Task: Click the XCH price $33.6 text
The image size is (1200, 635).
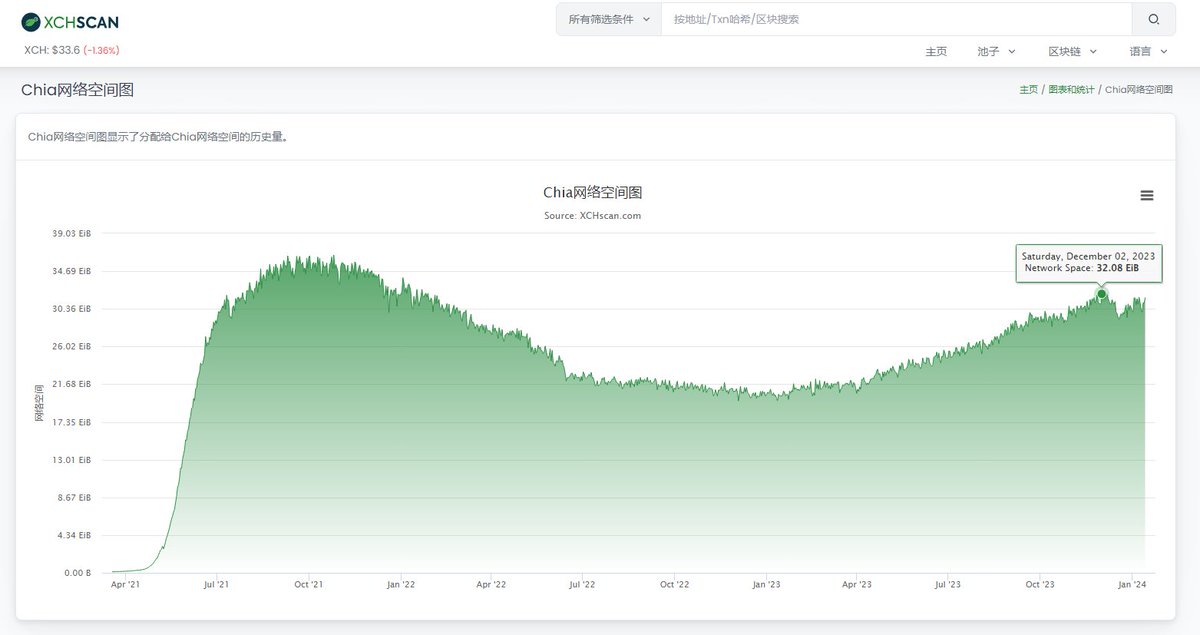Action: (52, 50)
